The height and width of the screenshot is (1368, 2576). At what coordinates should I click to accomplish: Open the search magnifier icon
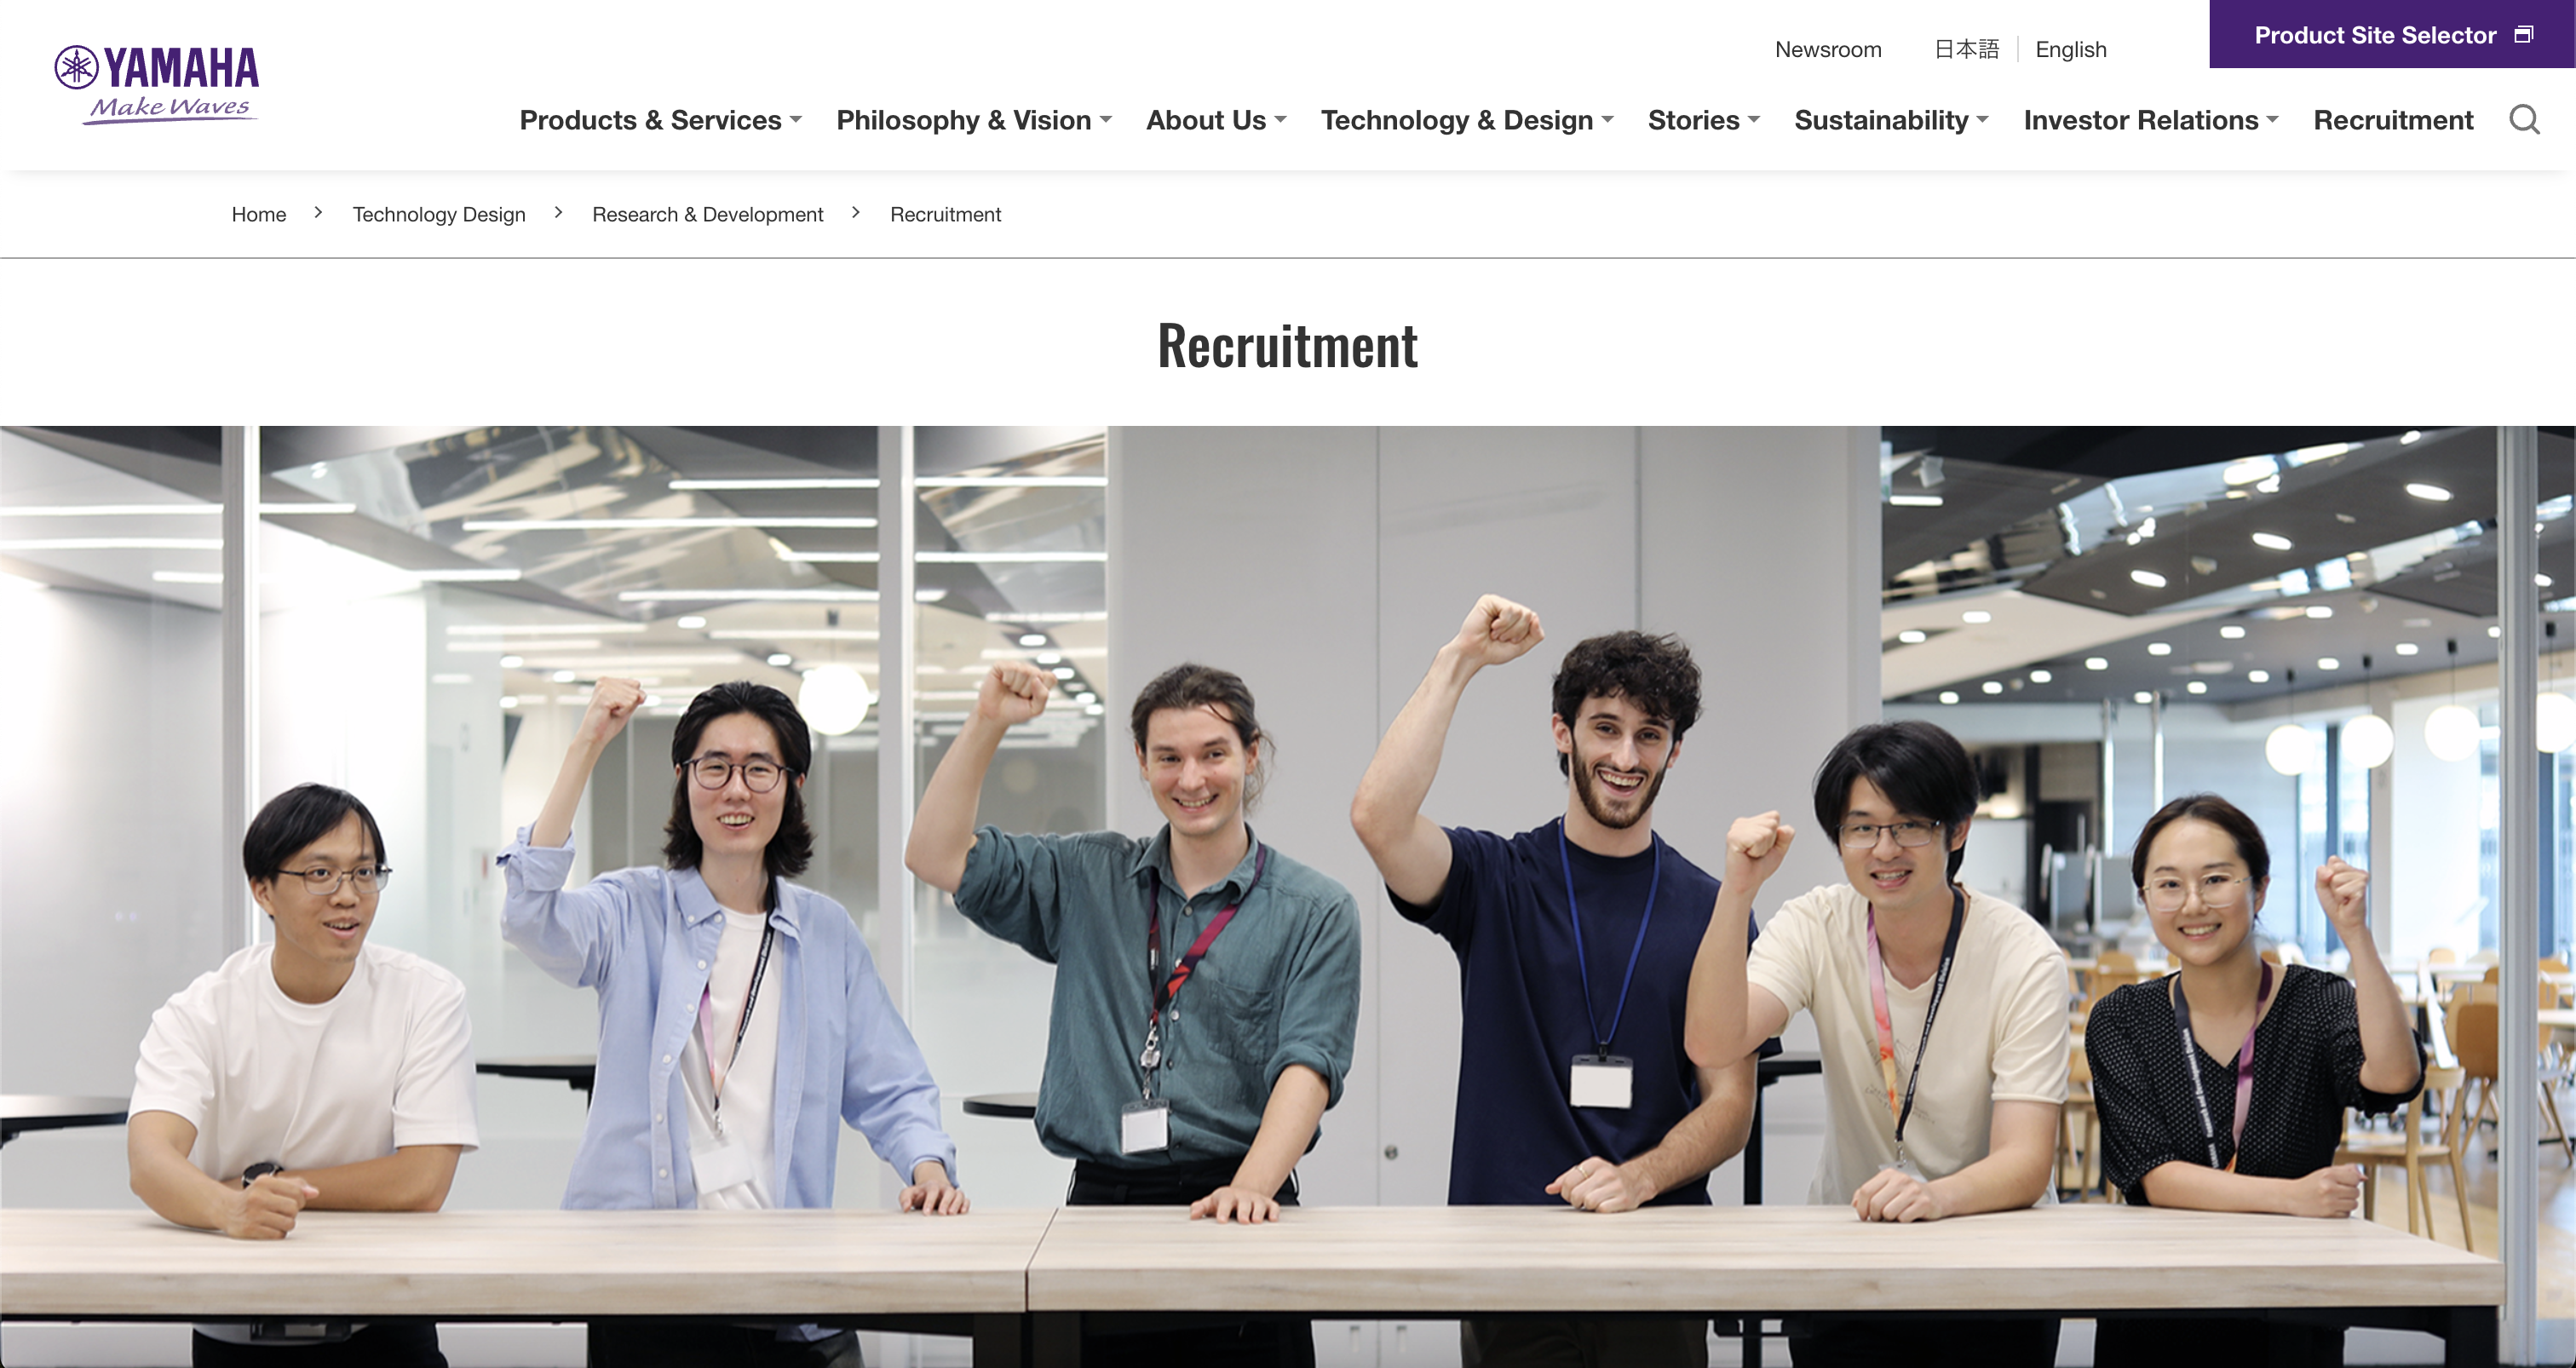(2525, 120)
